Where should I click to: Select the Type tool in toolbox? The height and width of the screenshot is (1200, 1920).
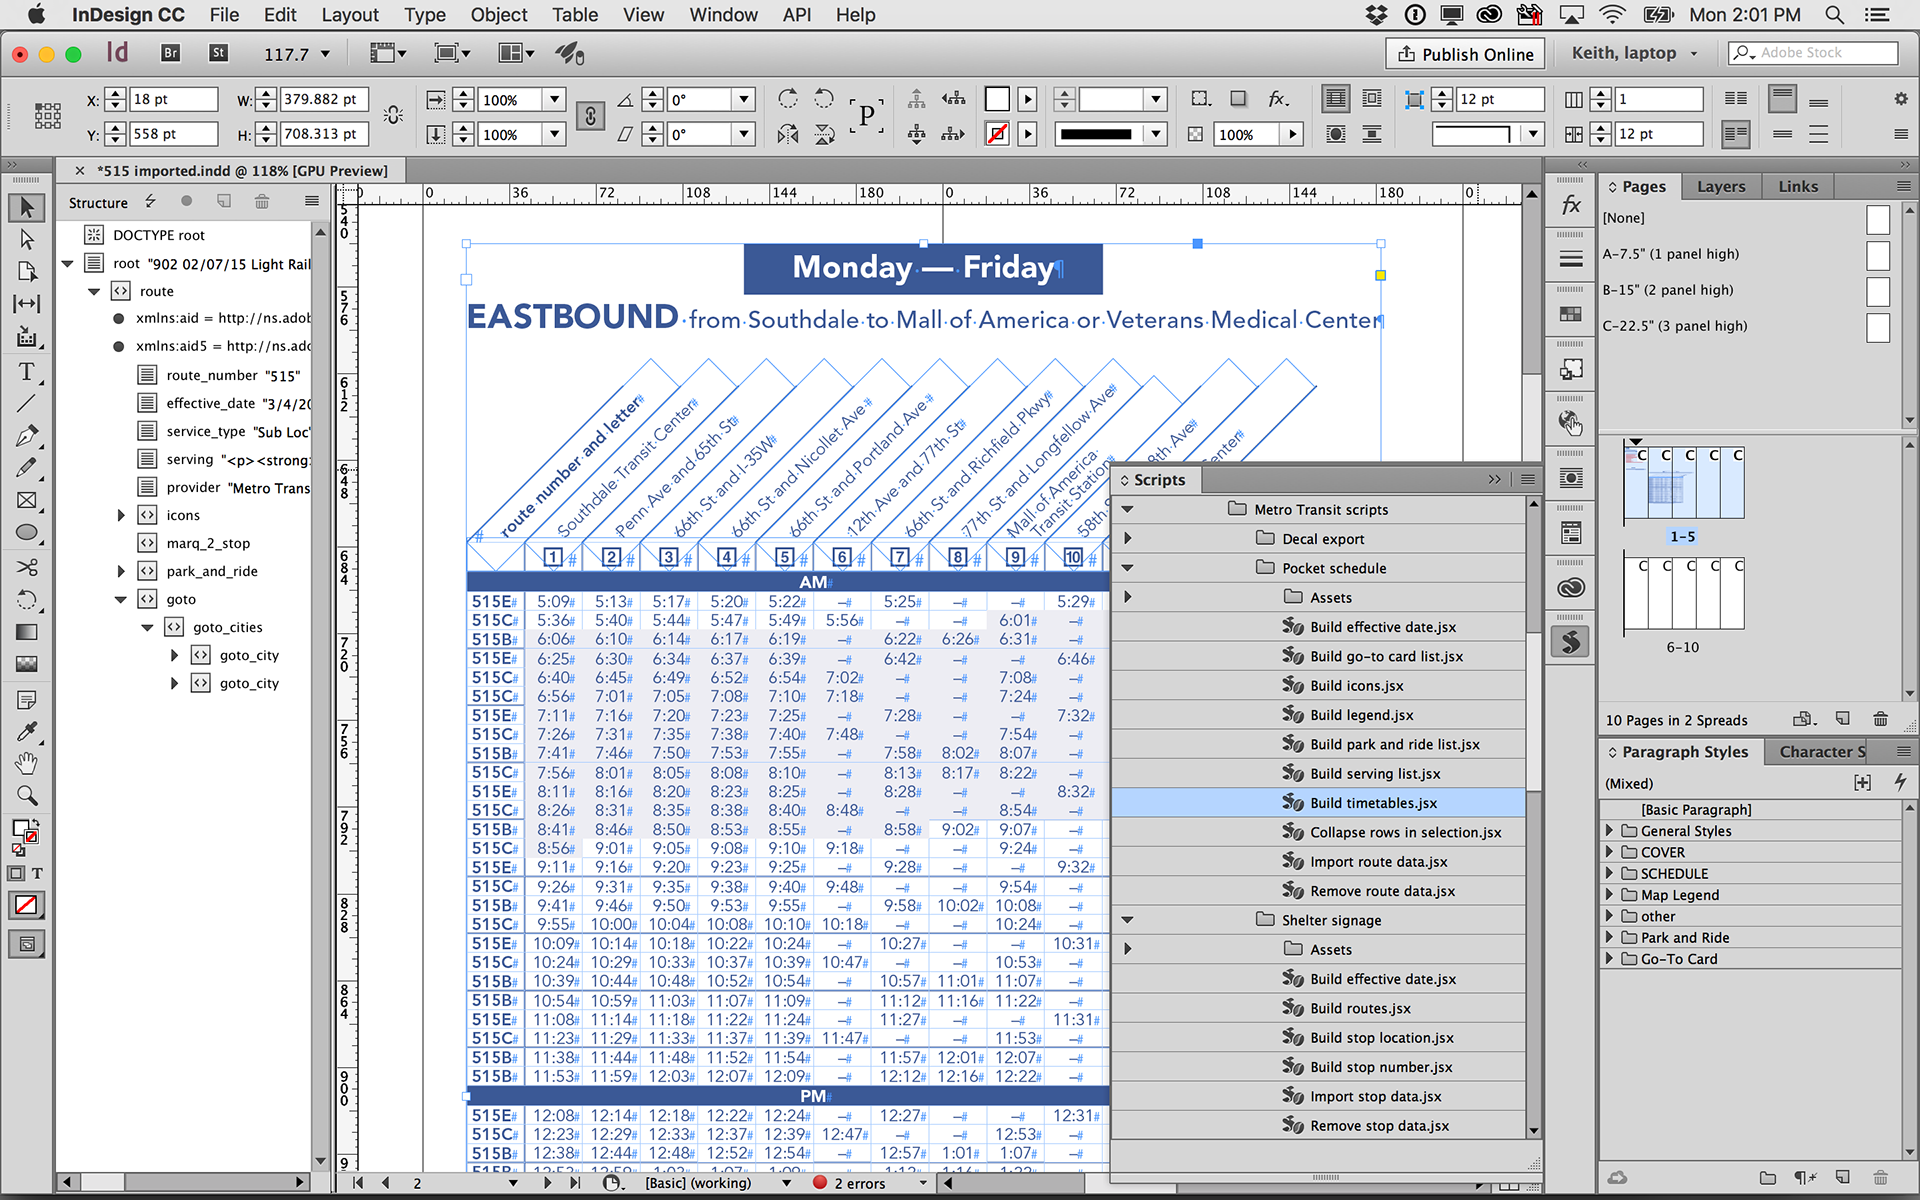27,372
